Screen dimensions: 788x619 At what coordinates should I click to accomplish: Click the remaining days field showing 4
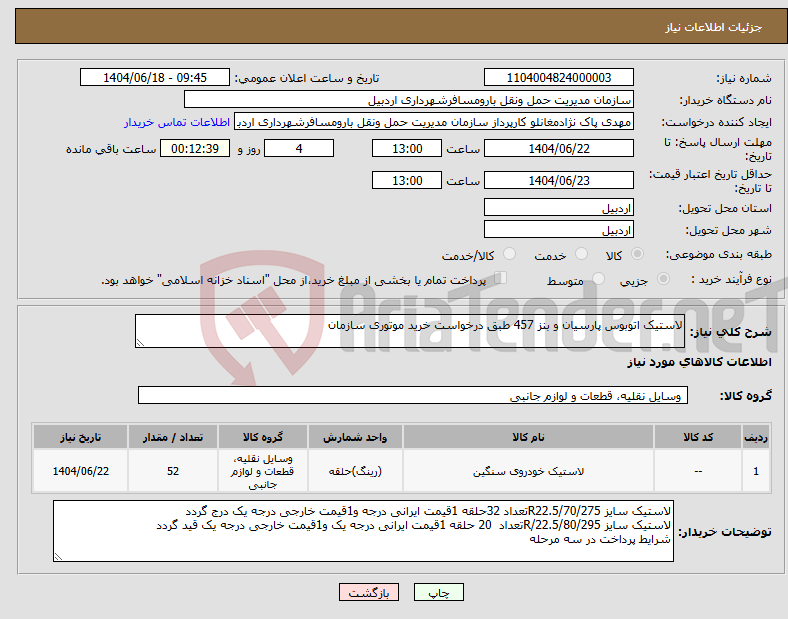299,148
